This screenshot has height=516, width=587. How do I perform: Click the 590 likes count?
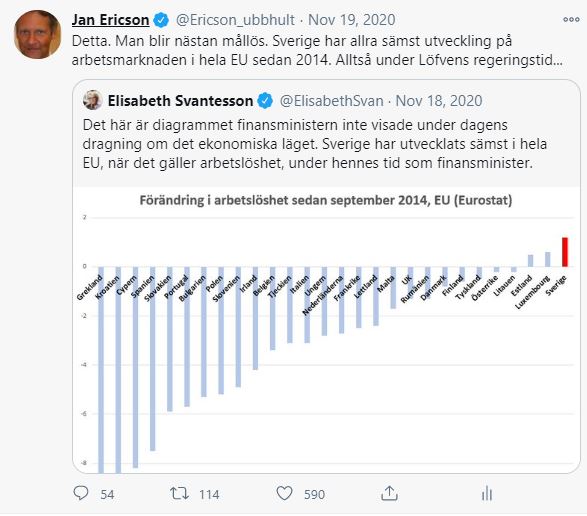tap(314, 494)
